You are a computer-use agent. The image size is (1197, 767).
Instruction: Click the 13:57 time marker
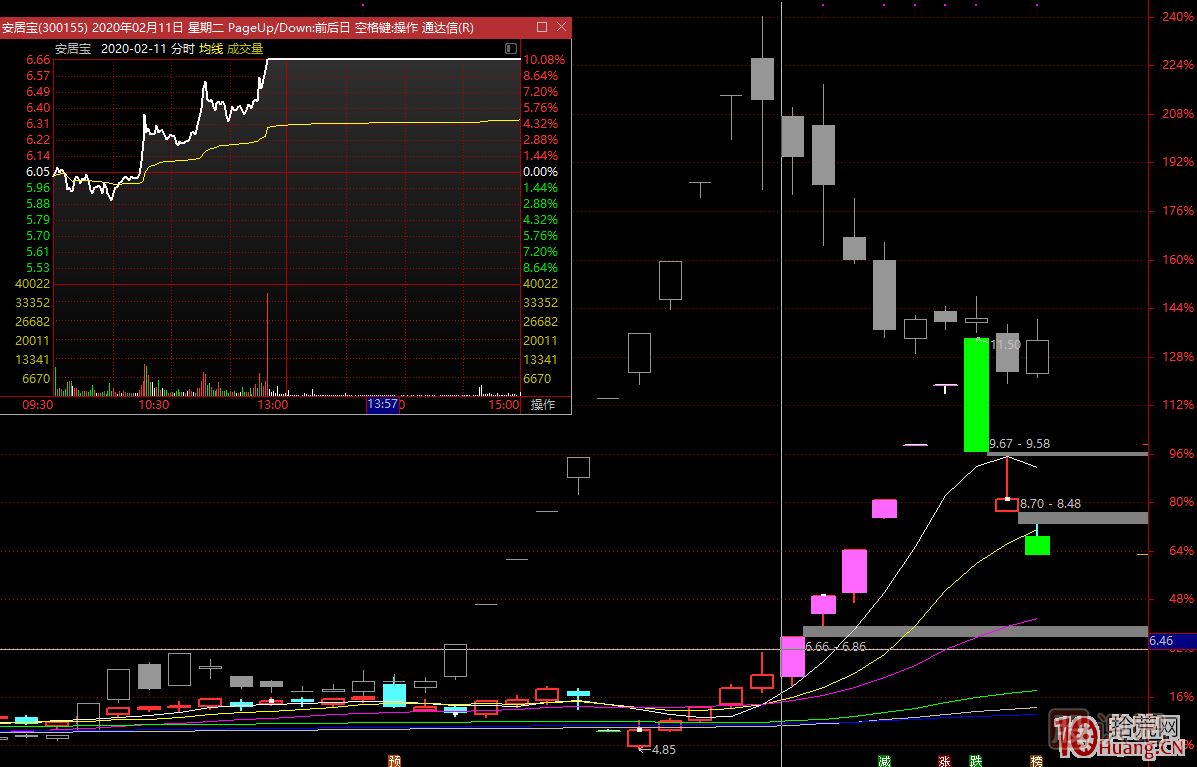383,405
